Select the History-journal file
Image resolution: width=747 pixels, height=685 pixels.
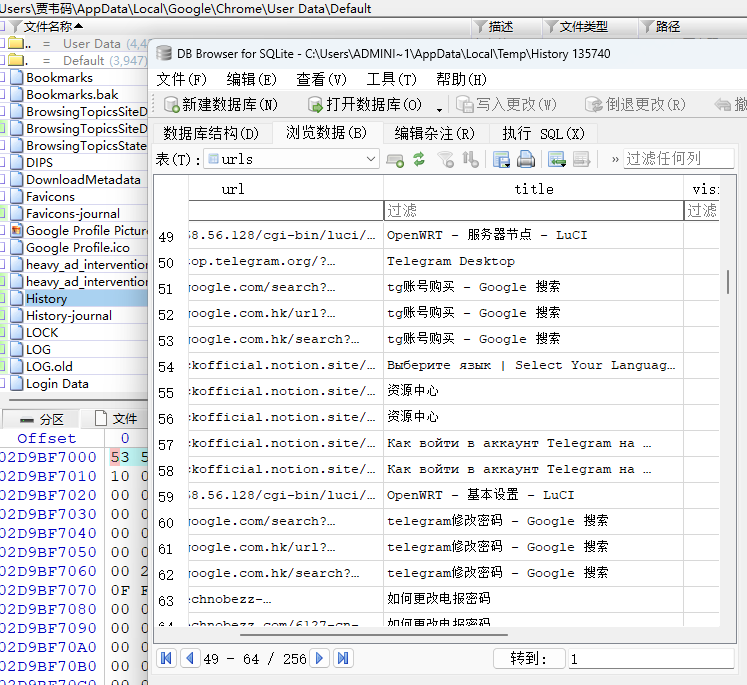click(69, 316)
